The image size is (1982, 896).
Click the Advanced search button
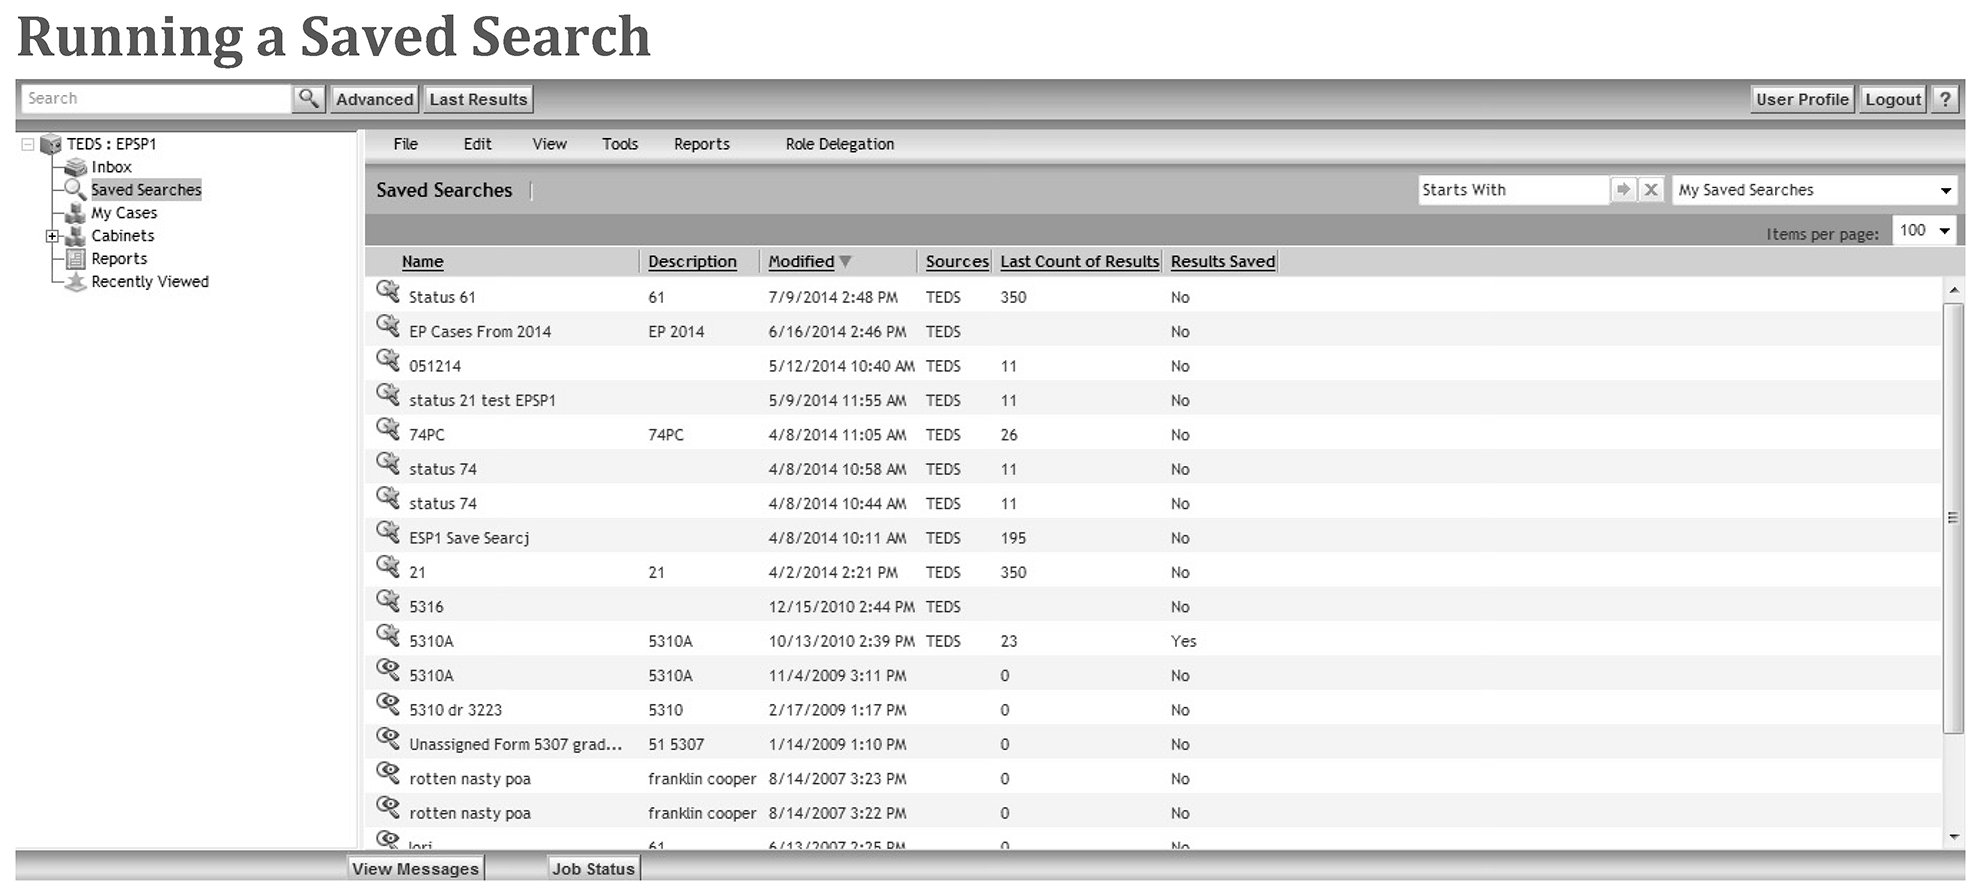click(x=374, y=99)
